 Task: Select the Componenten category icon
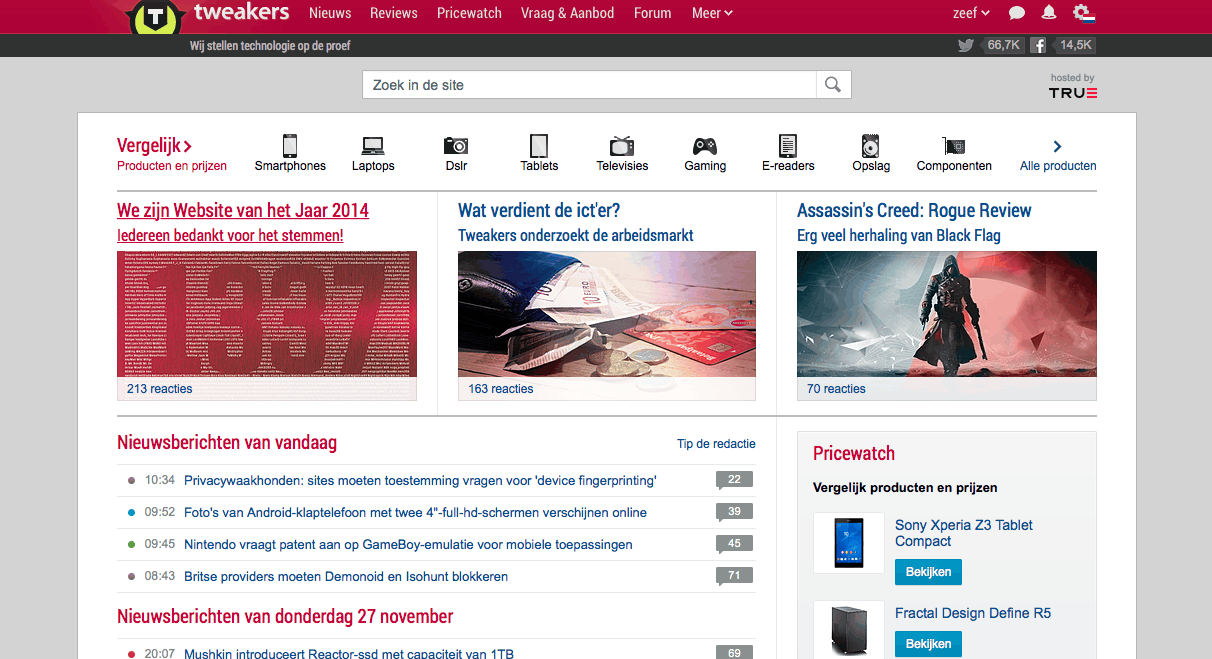[954, 146]
